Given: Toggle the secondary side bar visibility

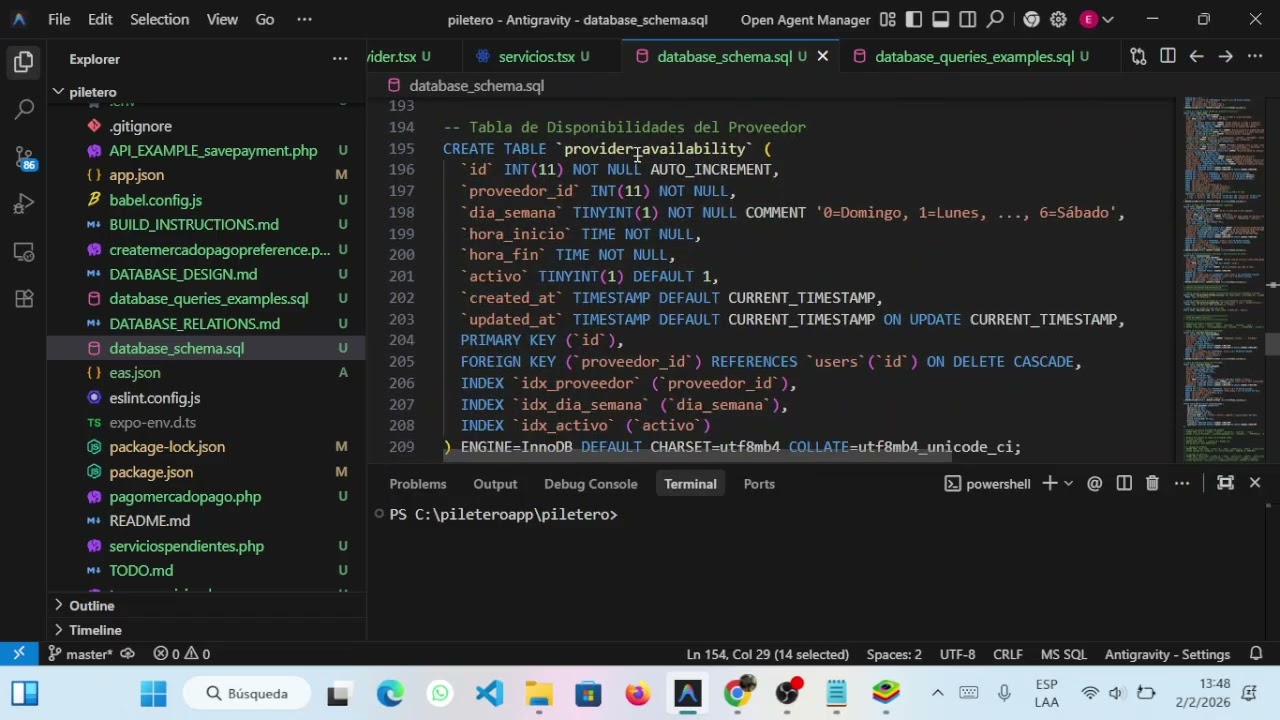Looking at the screenshot, I should (968, 19).
